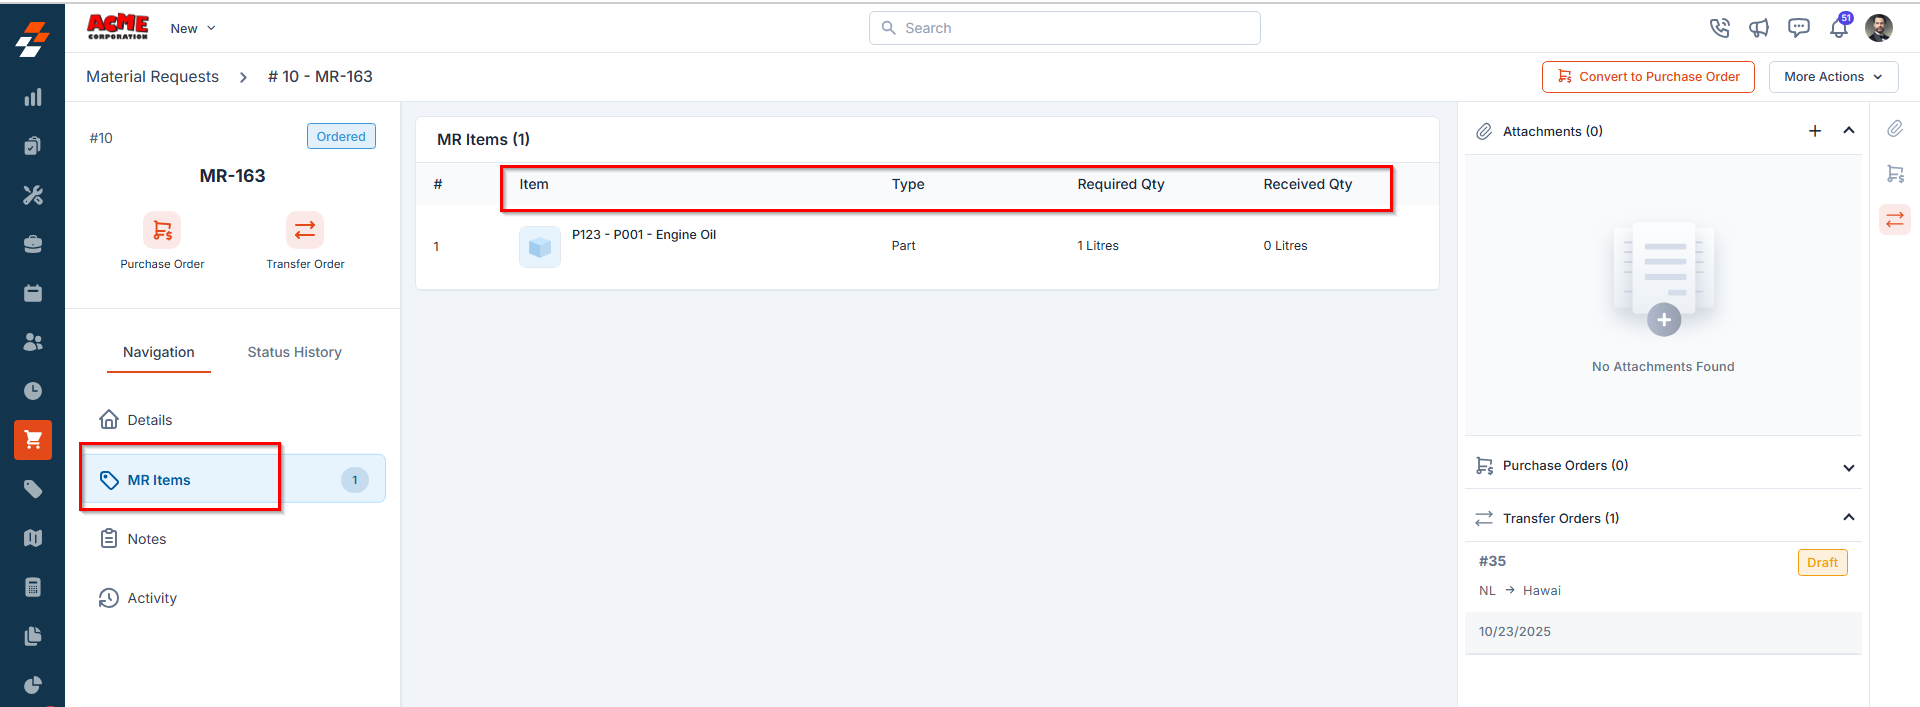Open the dashboard bar chart sidebar icon
The width and height of the screenshot is (1920, 707).
[33, 97]
